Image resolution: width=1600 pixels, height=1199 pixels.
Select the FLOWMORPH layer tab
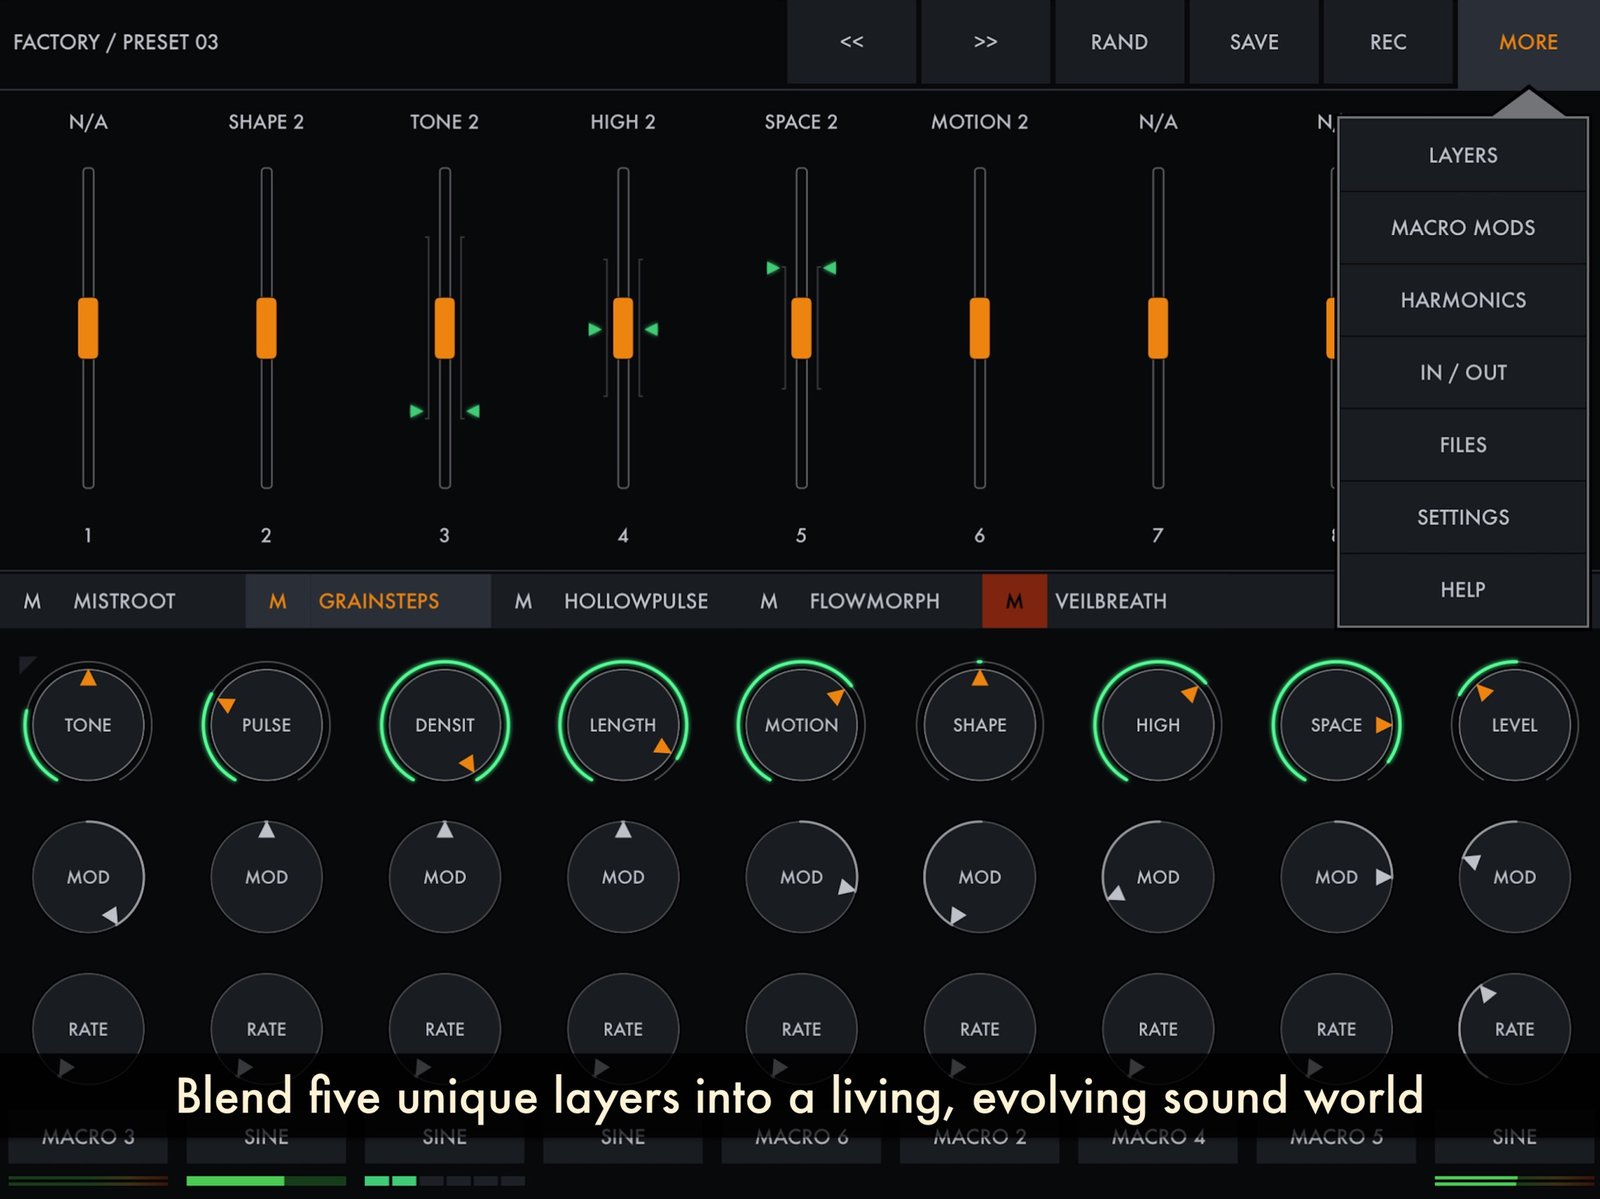[875, 601]
